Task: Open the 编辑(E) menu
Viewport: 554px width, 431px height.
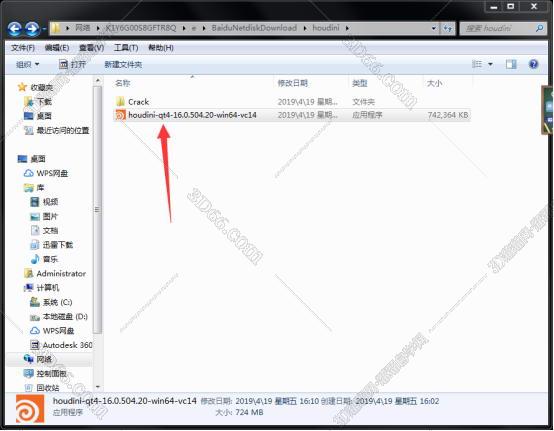Action: click(x=57, y=48)
